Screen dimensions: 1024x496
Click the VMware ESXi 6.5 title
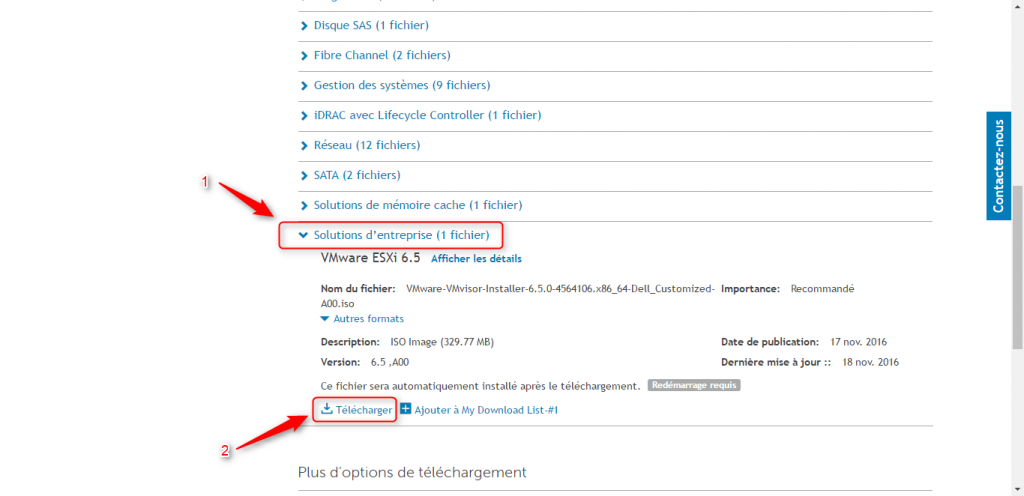(x=370, y=258)
